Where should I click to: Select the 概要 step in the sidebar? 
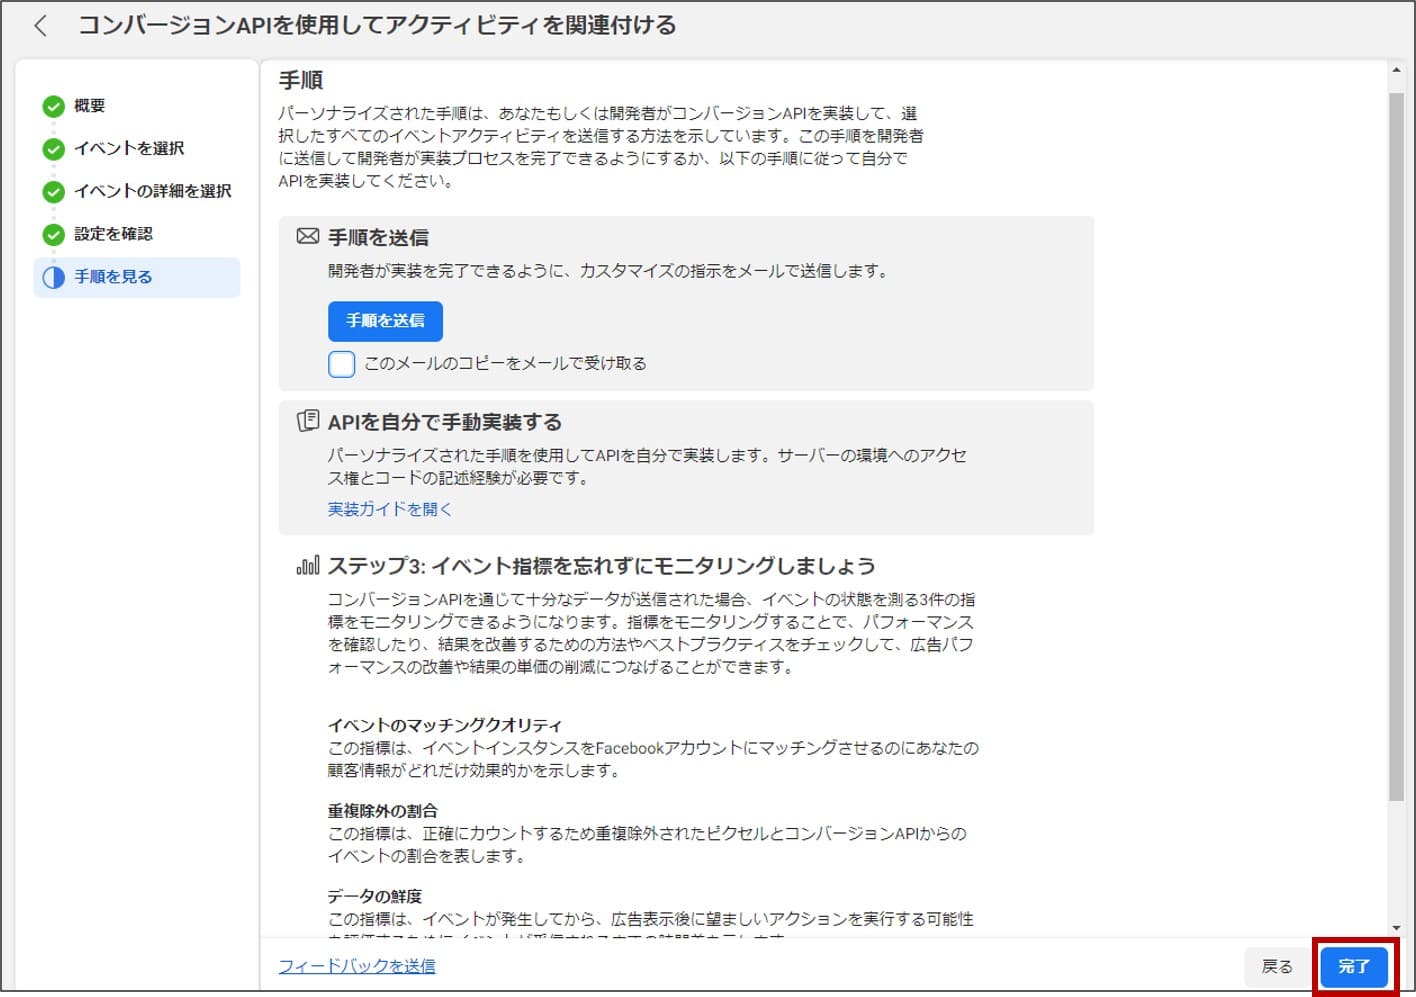tap(89, 106)
